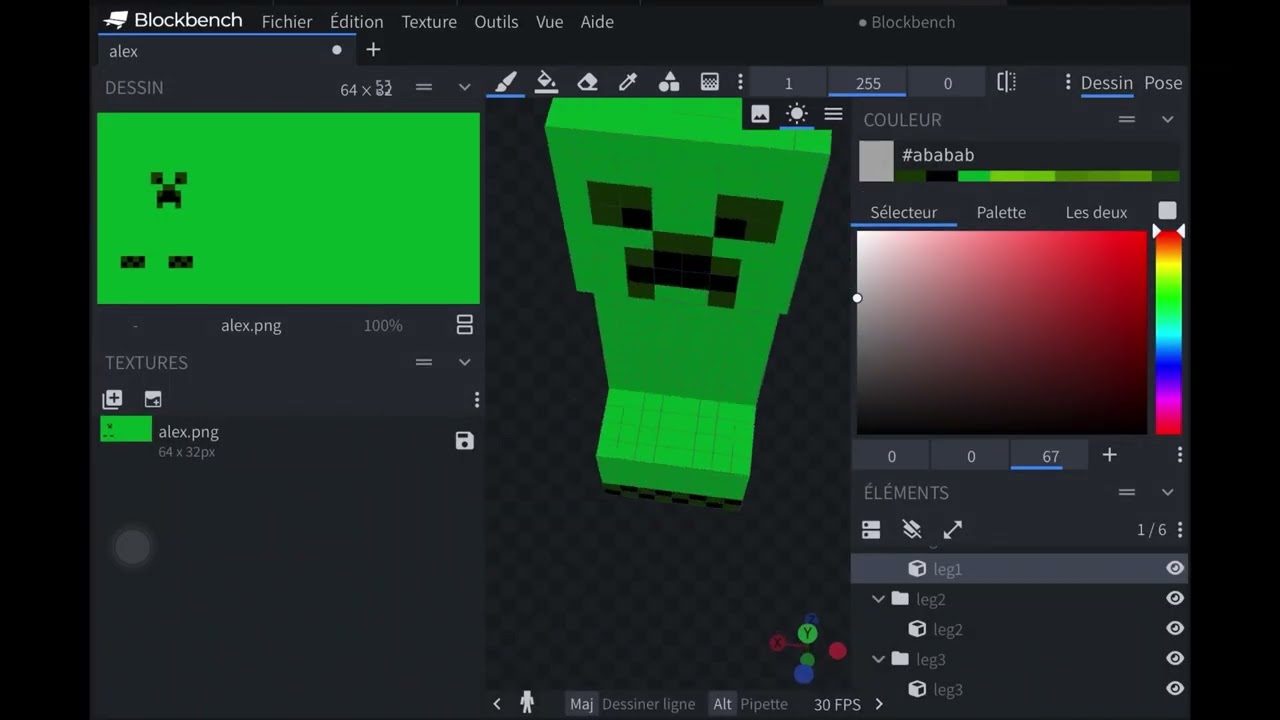Click the Dessin panel drag handle

pos(424,87)
